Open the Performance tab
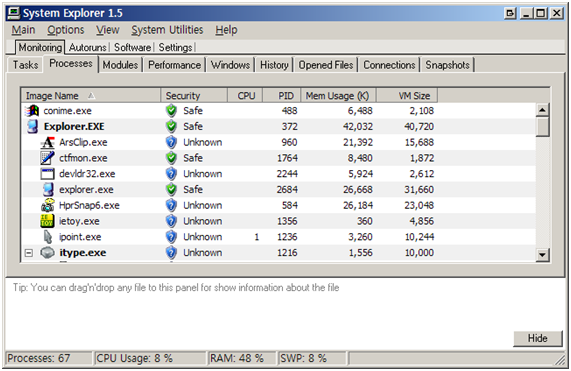Viewport: 571px width, 371px height. (174, 65)
